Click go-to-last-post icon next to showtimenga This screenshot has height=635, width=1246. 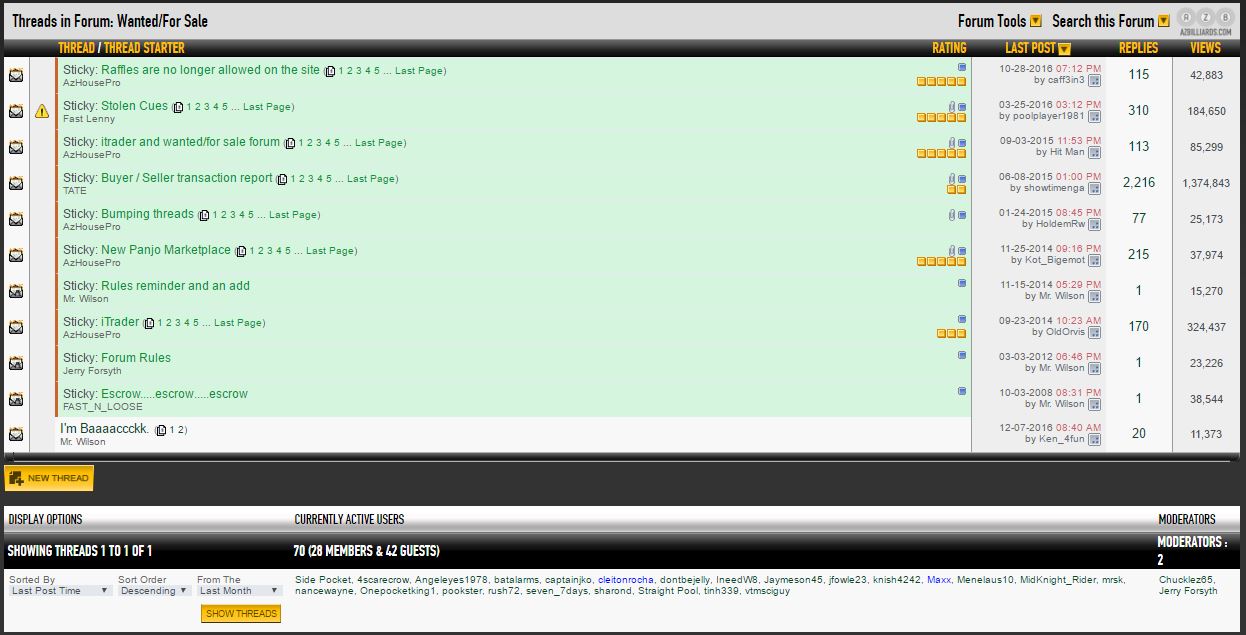1094,189
